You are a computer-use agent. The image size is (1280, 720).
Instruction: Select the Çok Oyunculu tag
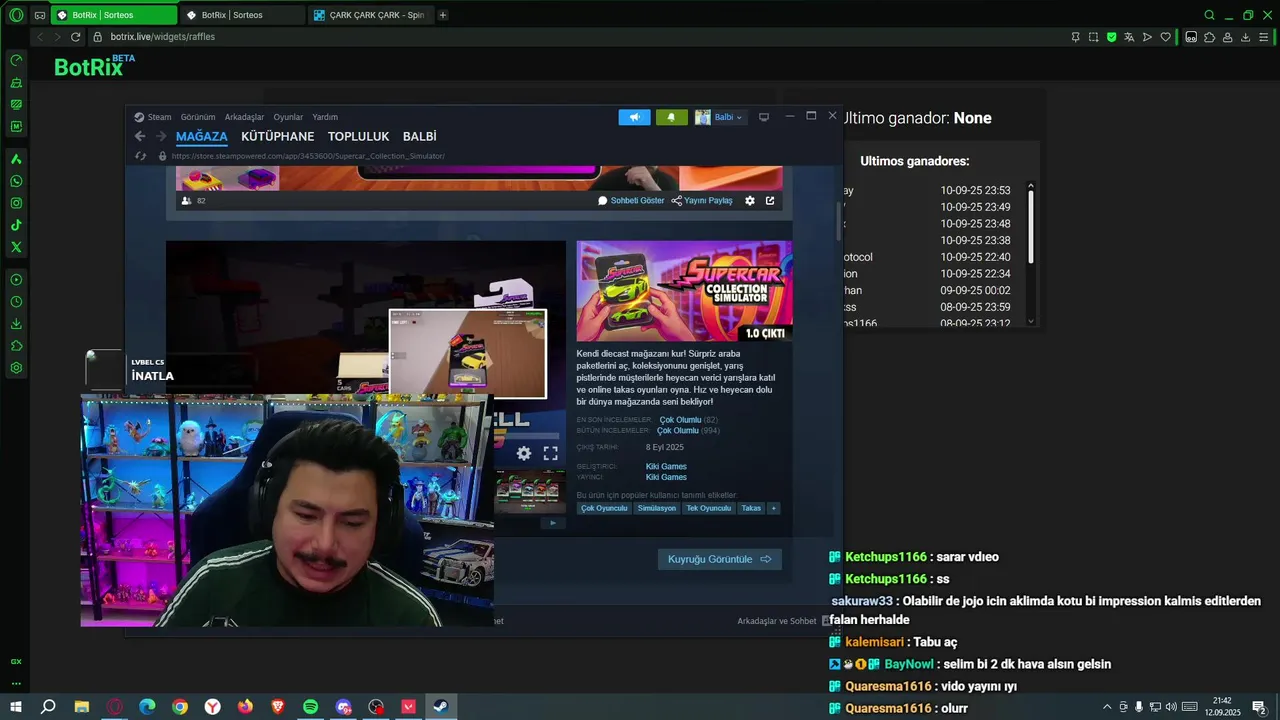coord(604,508)
